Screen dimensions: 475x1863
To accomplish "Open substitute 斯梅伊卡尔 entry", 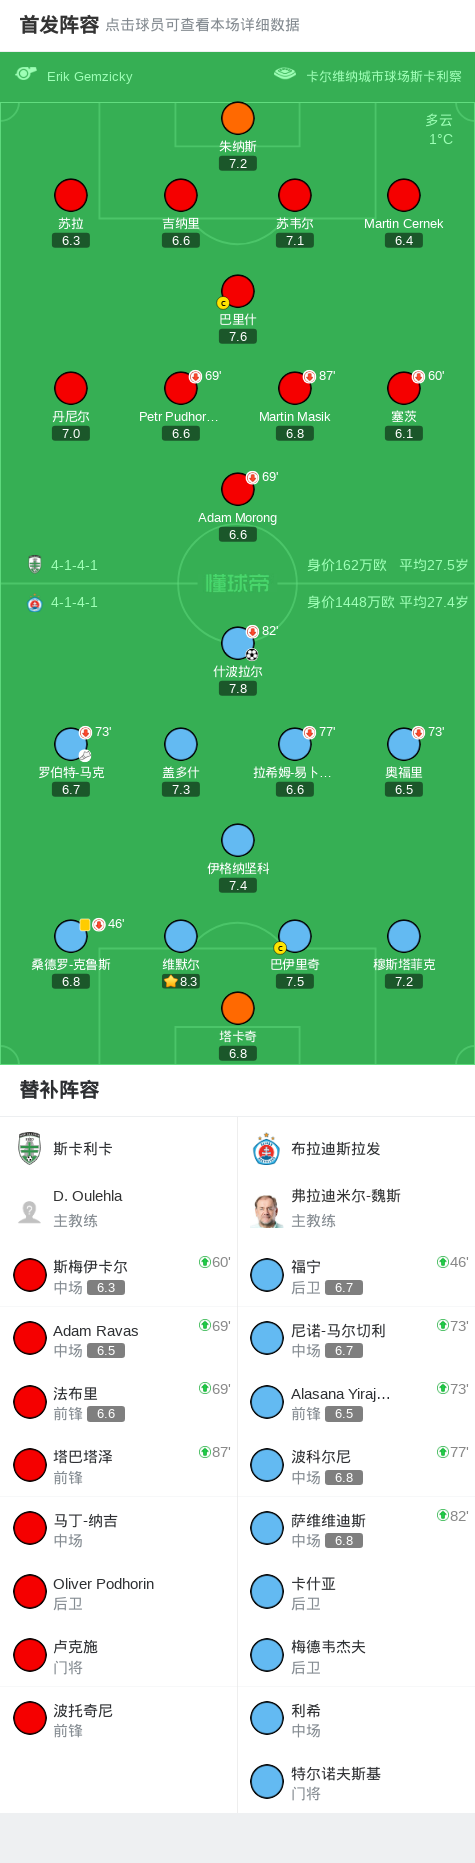I will (119, 1275).
